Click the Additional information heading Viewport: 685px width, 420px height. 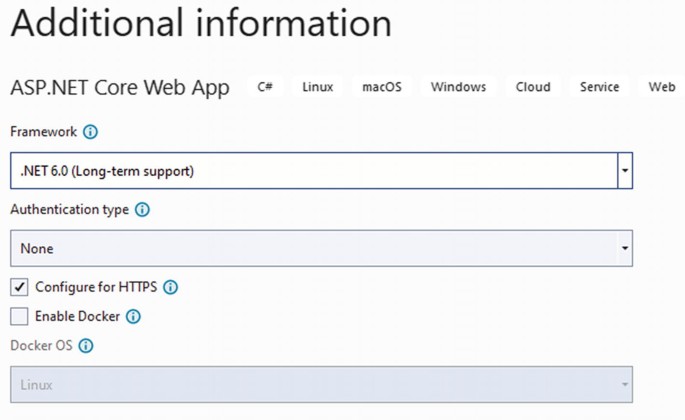click(201, 23)
